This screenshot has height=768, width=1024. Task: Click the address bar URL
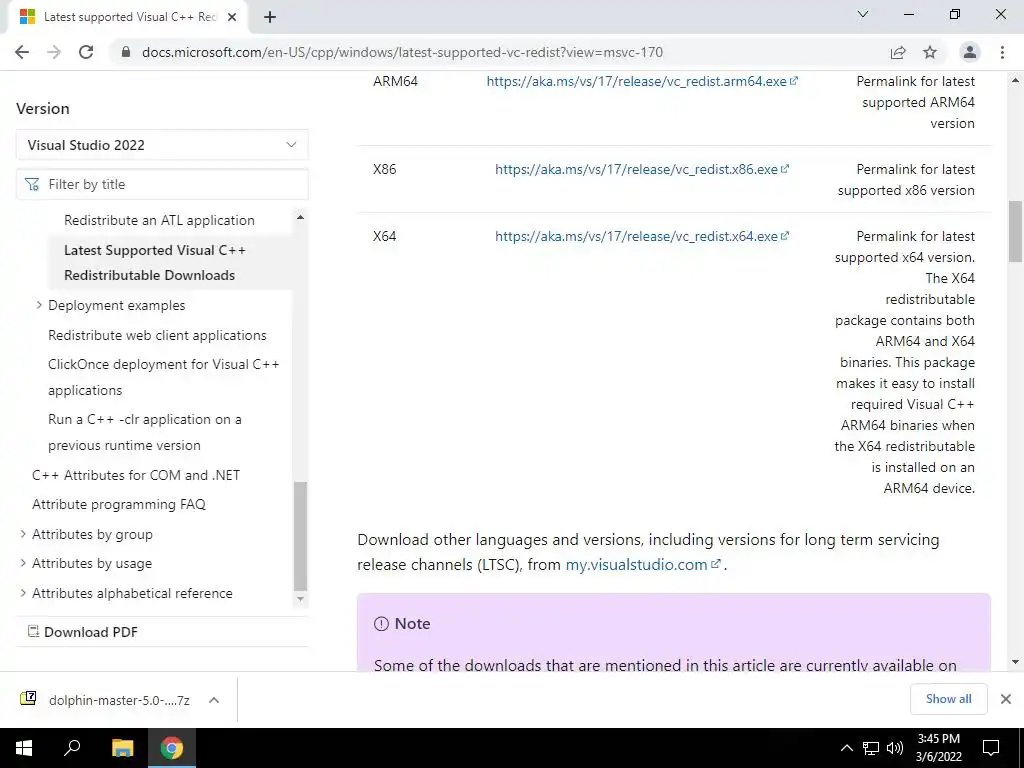[402, 52]
